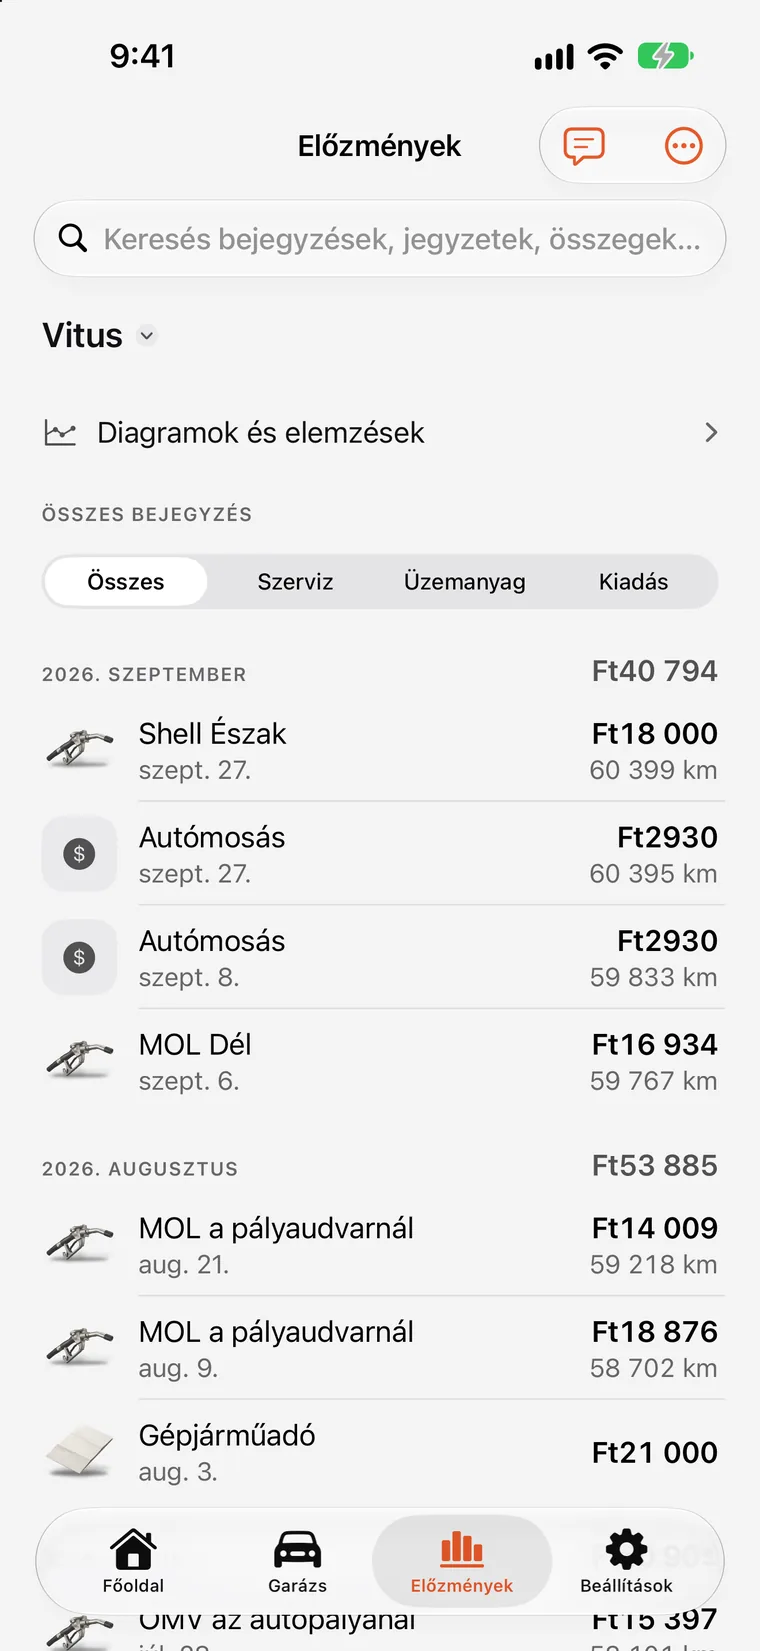760x1651 pixels.
Task: Switch filter to Szerviz
Action: tap(295, 582)
